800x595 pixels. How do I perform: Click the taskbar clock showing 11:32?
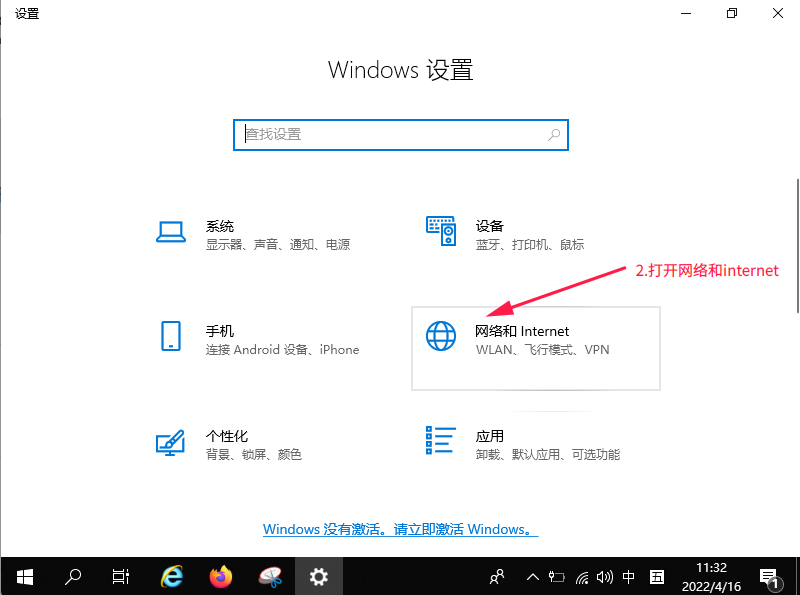click(714, 576)
